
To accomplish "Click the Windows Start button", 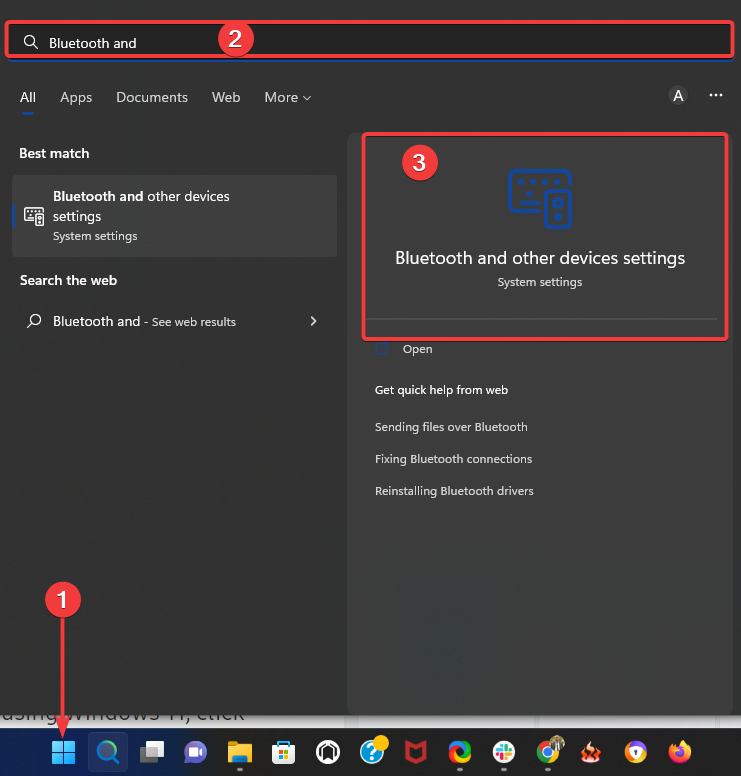I will click(63, 752).
